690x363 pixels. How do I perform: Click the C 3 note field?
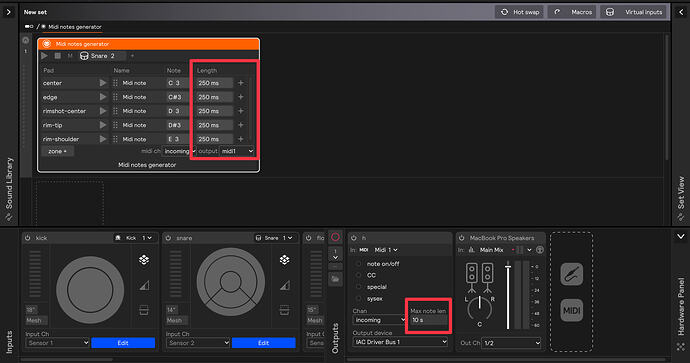[x=177, y=83]
